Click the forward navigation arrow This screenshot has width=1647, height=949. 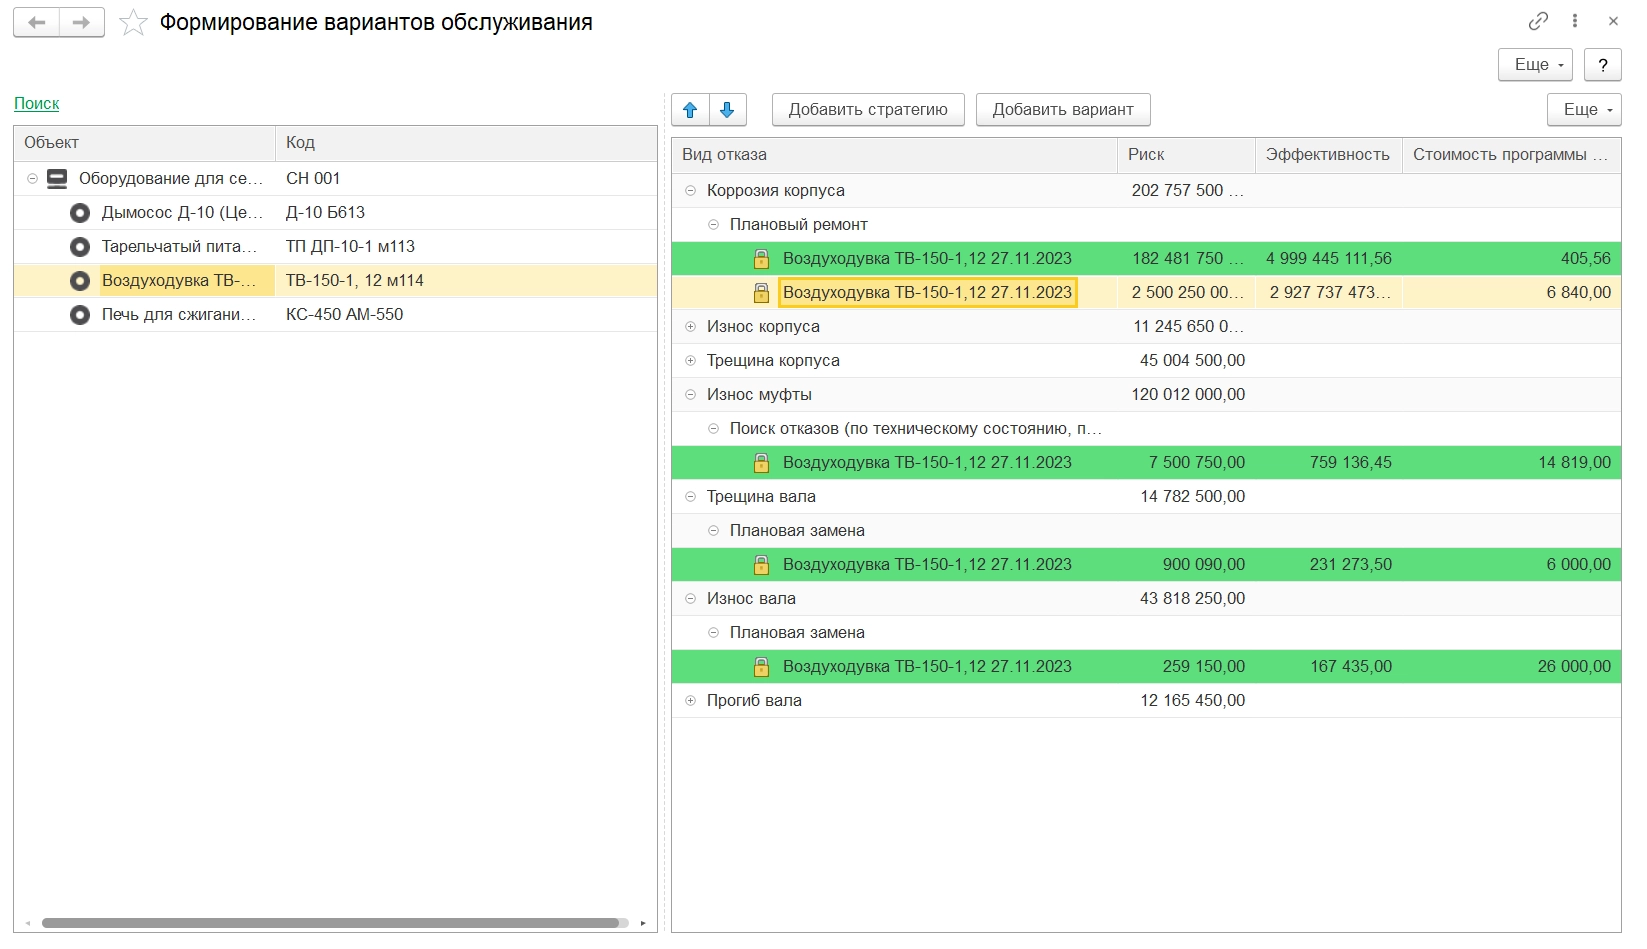click(x=82, y=22)
